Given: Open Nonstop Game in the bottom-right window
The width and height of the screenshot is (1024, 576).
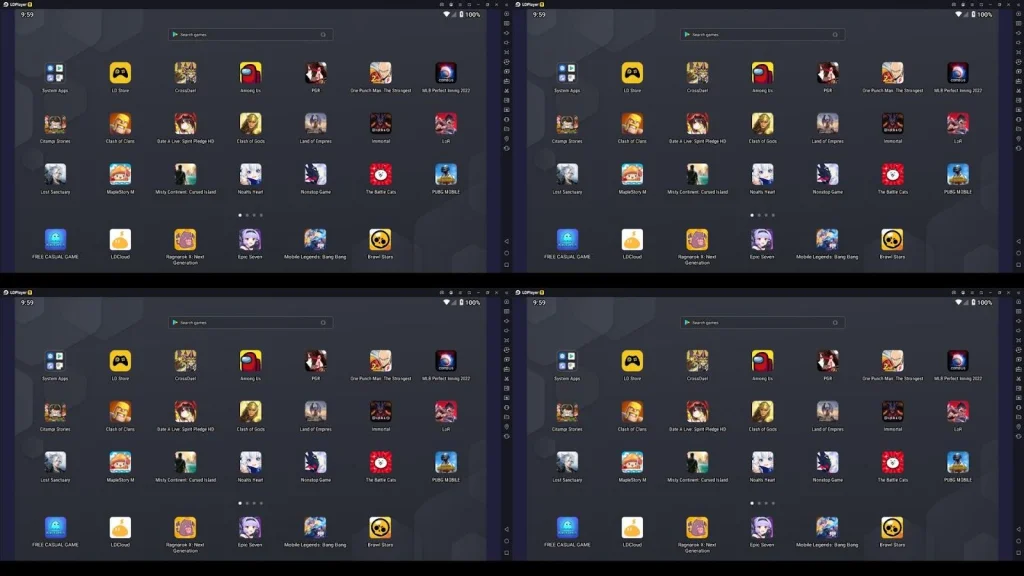Looking at the screenshot, I should coord(827,462).
